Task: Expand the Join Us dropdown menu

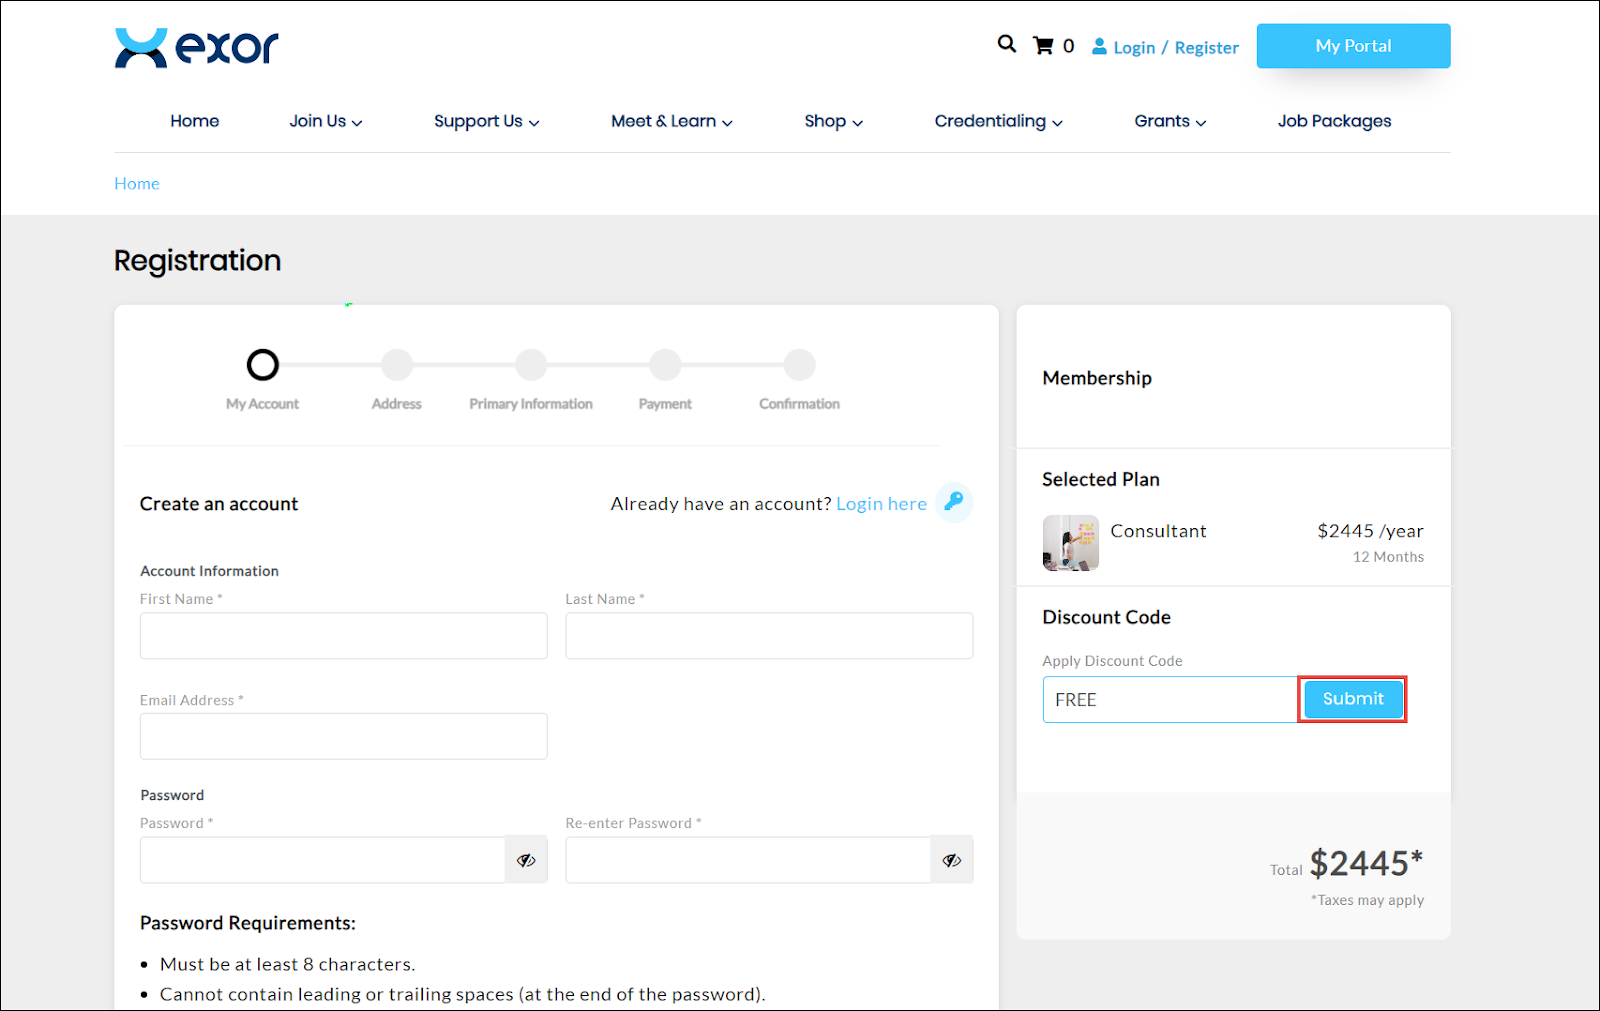Action: (x=325, y=121)
